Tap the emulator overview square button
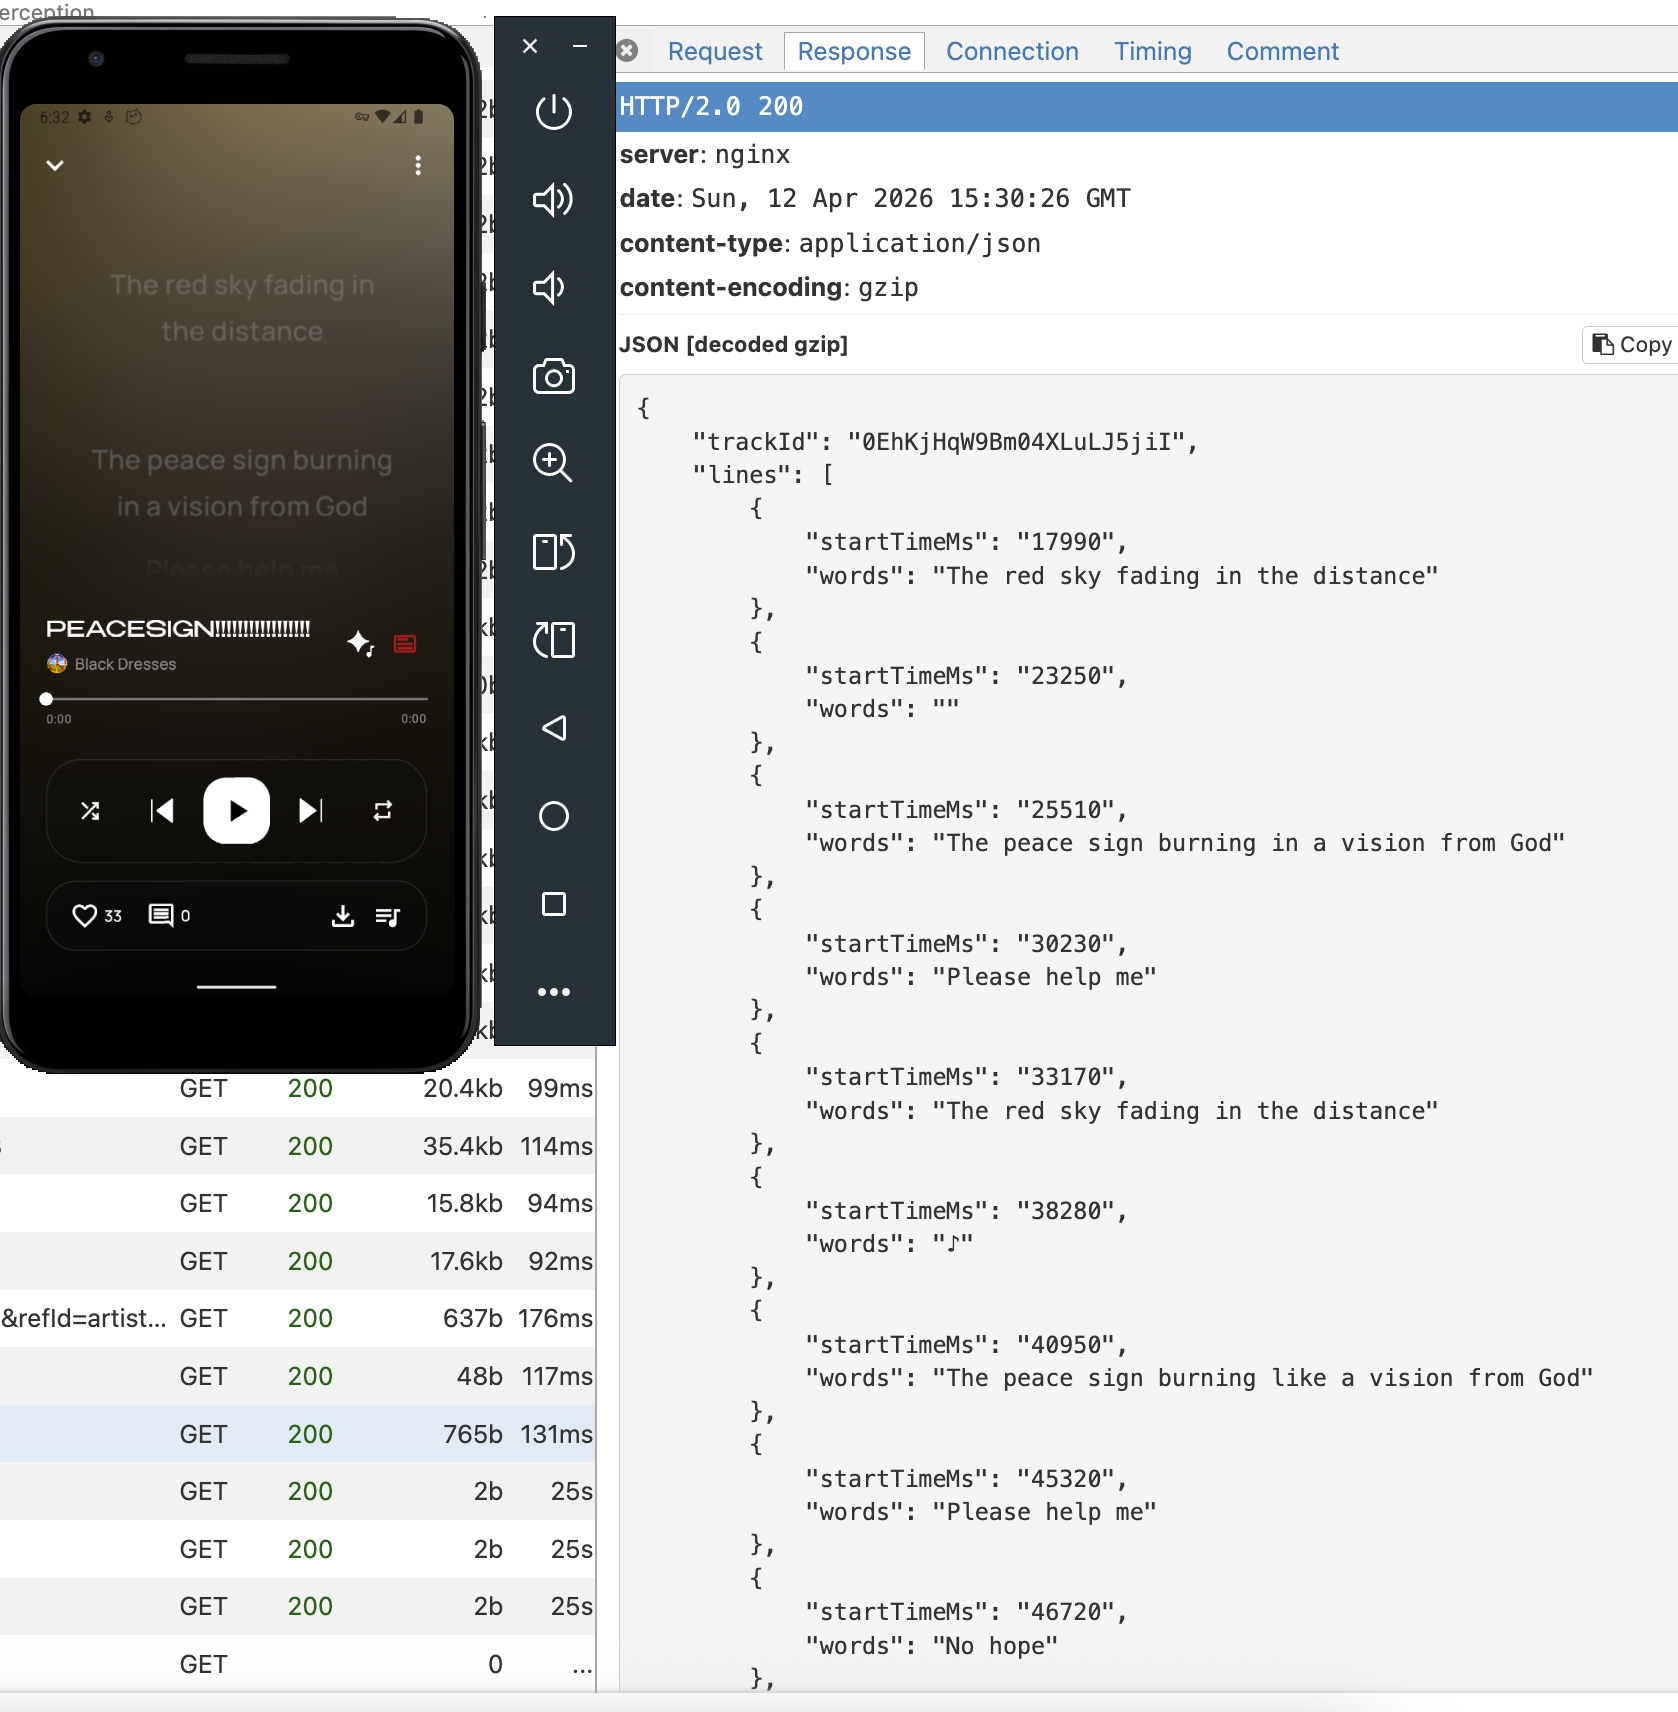The image size is (1678, 1712). (x=553, y=904)
